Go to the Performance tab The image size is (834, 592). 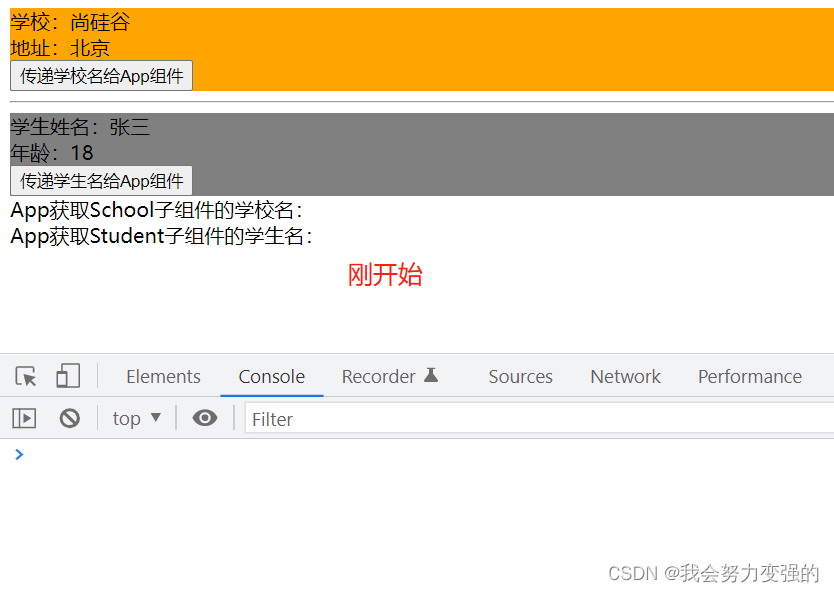(x=750, y=377)
